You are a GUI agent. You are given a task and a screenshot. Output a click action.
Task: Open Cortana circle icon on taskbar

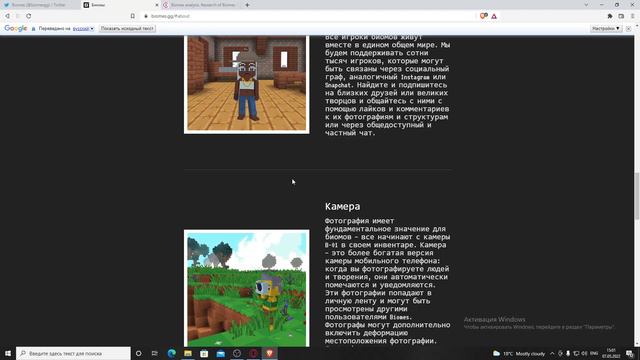click(x=138, y=353)
